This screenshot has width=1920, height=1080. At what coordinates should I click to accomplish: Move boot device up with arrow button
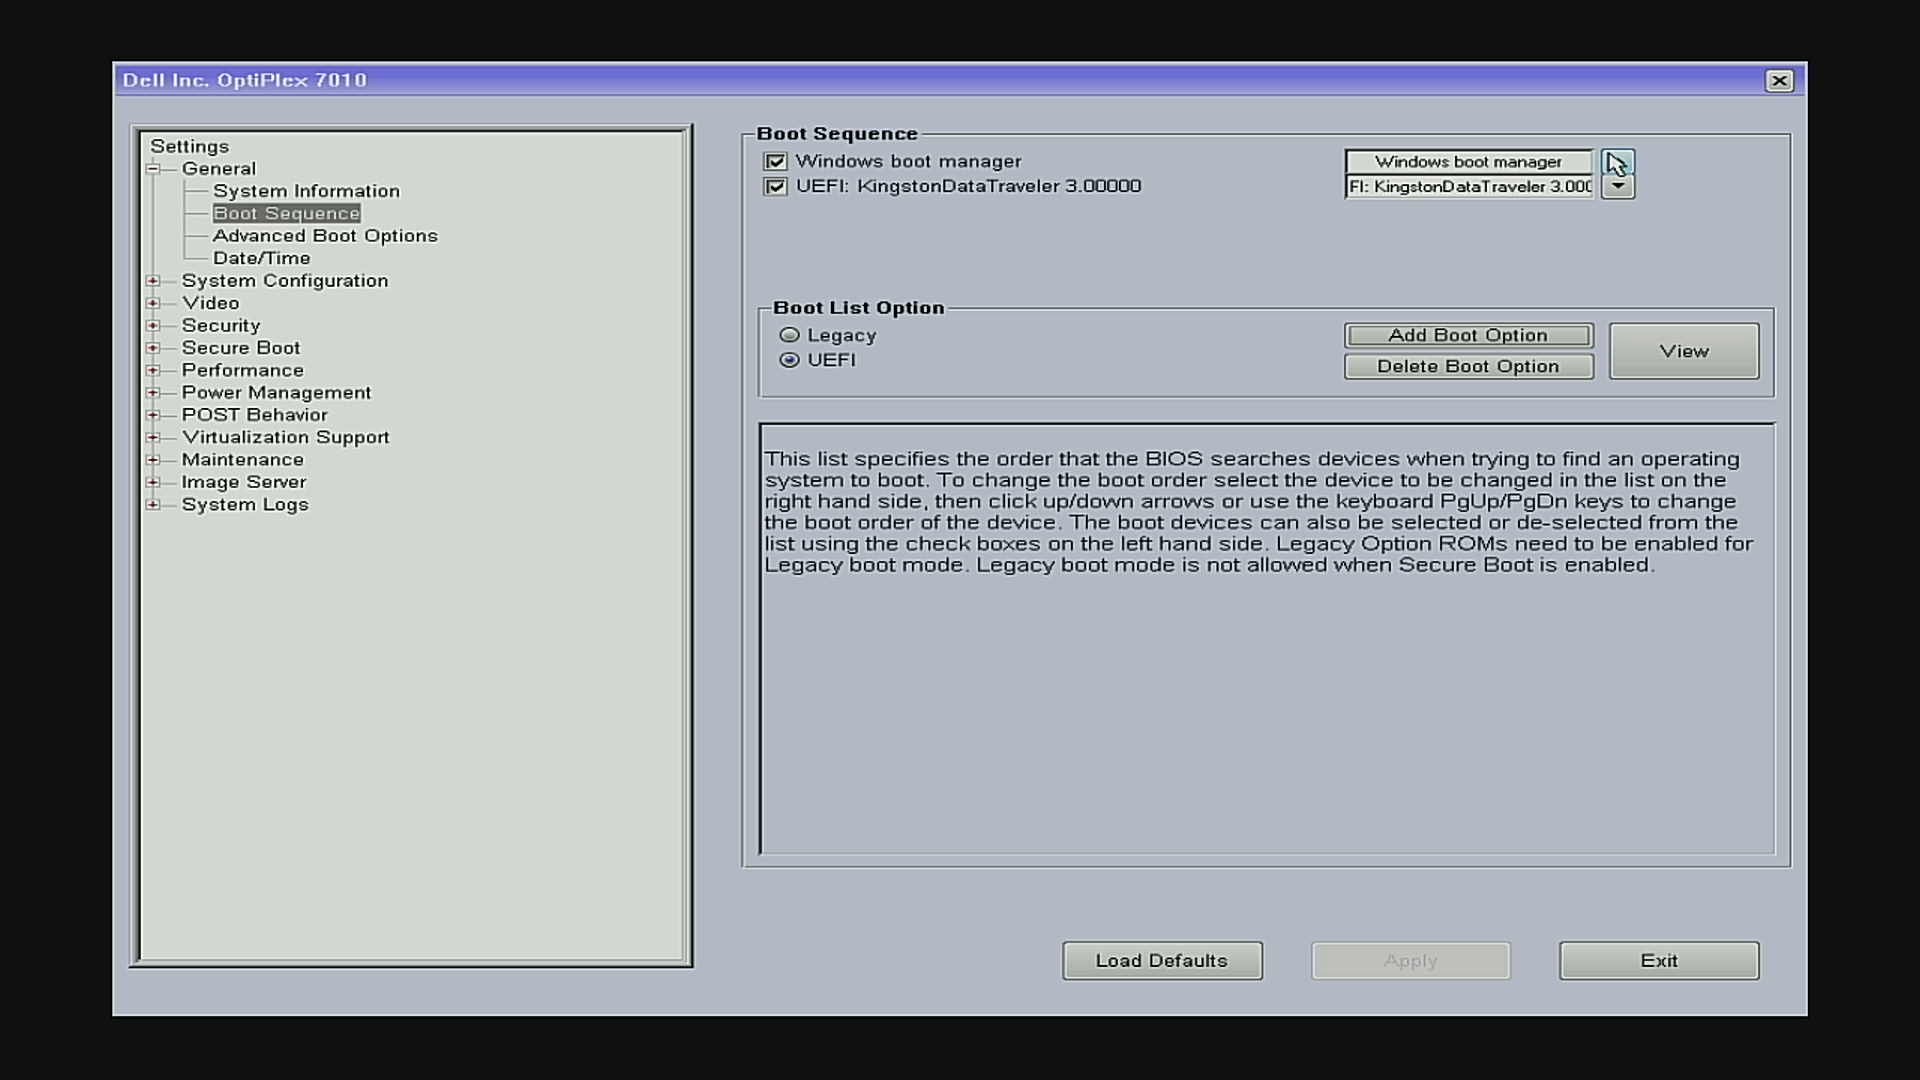pos(1617,162)
